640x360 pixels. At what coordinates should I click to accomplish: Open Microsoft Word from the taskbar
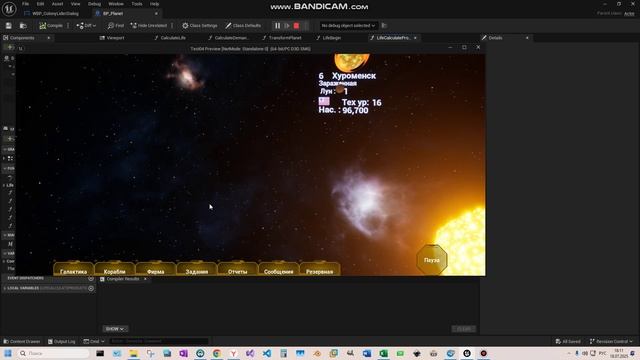[x=367, y=353]
